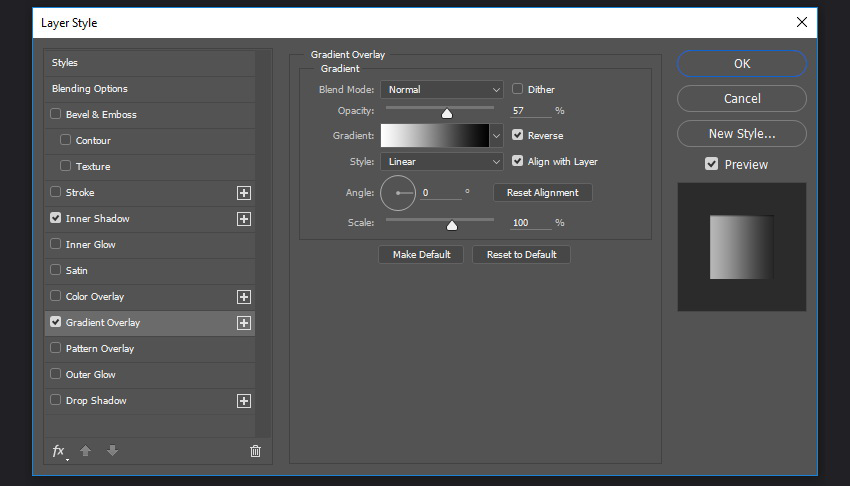Enable the Texture checkbox

(65, 166)
